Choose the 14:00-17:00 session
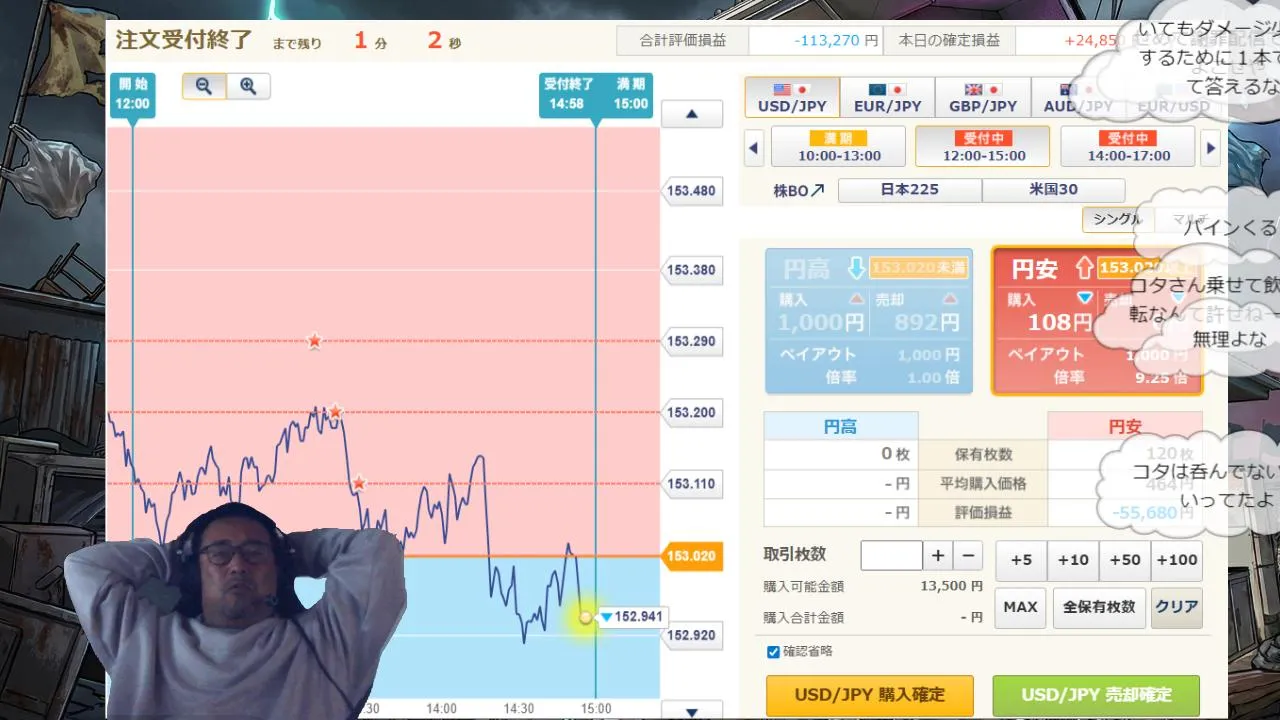This screenshot has height=720, width=1280. pos(1127,147)
